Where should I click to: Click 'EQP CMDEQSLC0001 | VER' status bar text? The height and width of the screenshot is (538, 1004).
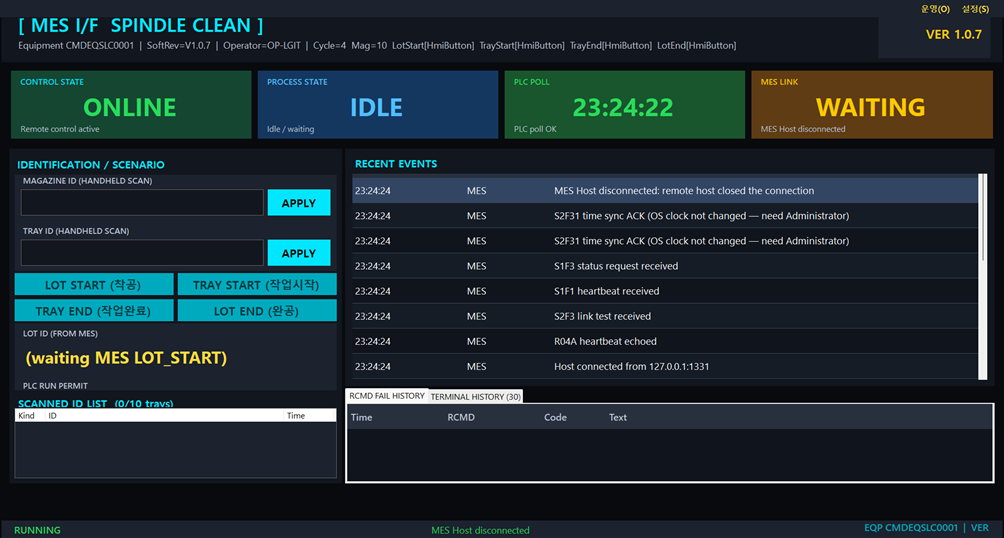point(927,528)
